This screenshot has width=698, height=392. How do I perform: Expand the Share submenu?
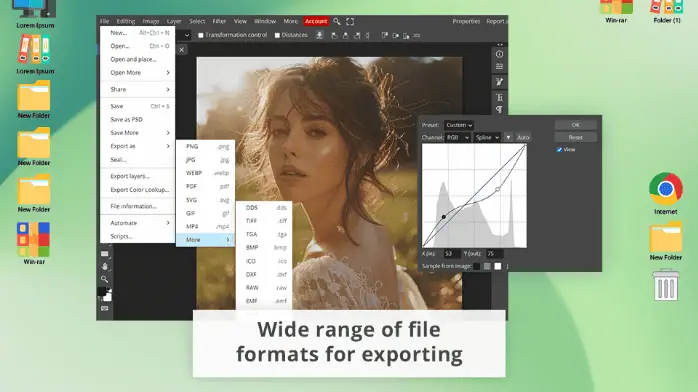pos(138,89)
